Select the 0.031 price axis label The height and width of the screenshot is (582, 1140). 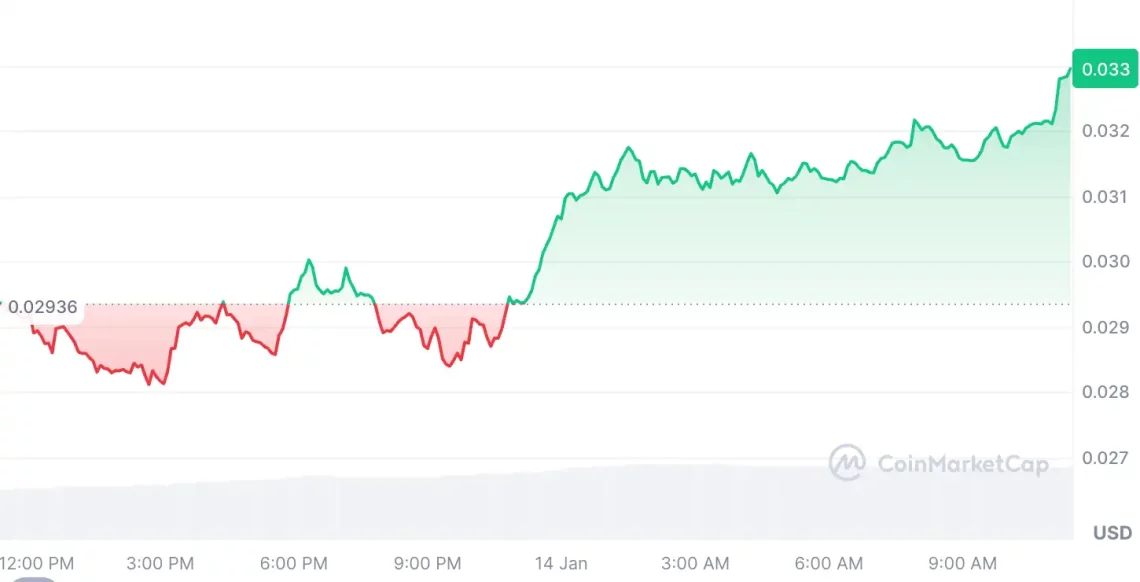tap(1106, 197)
